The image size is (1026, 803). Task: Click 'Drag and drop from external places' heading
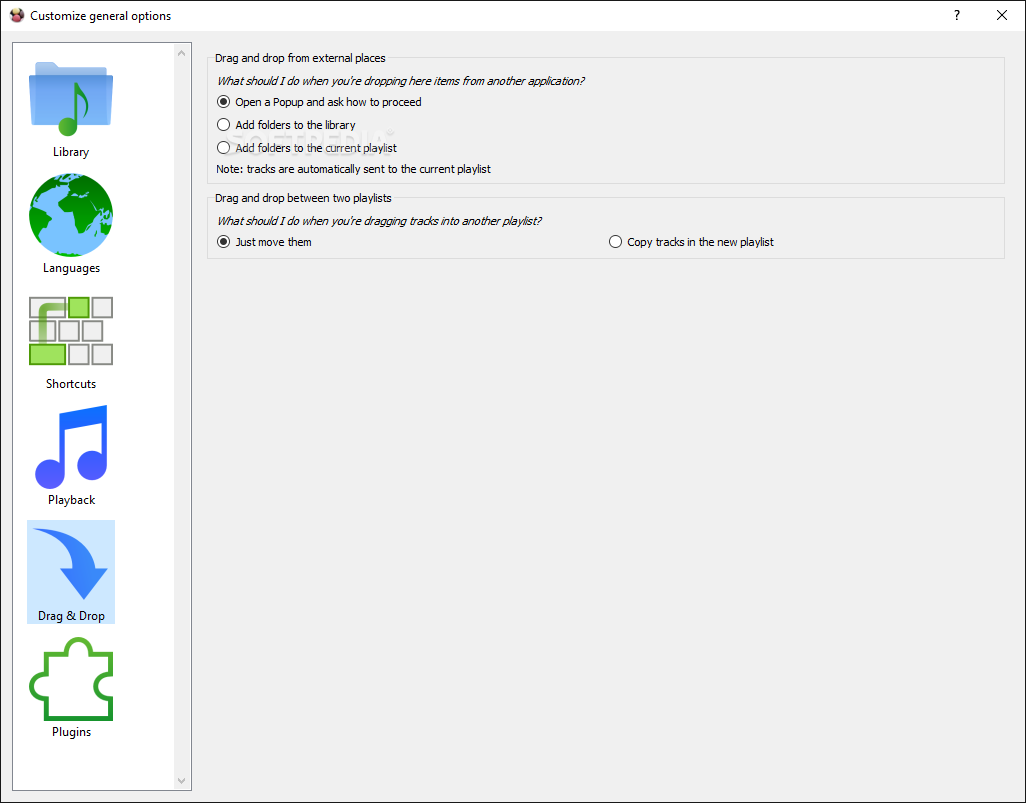pyautogui.click(x=300, y=58)
